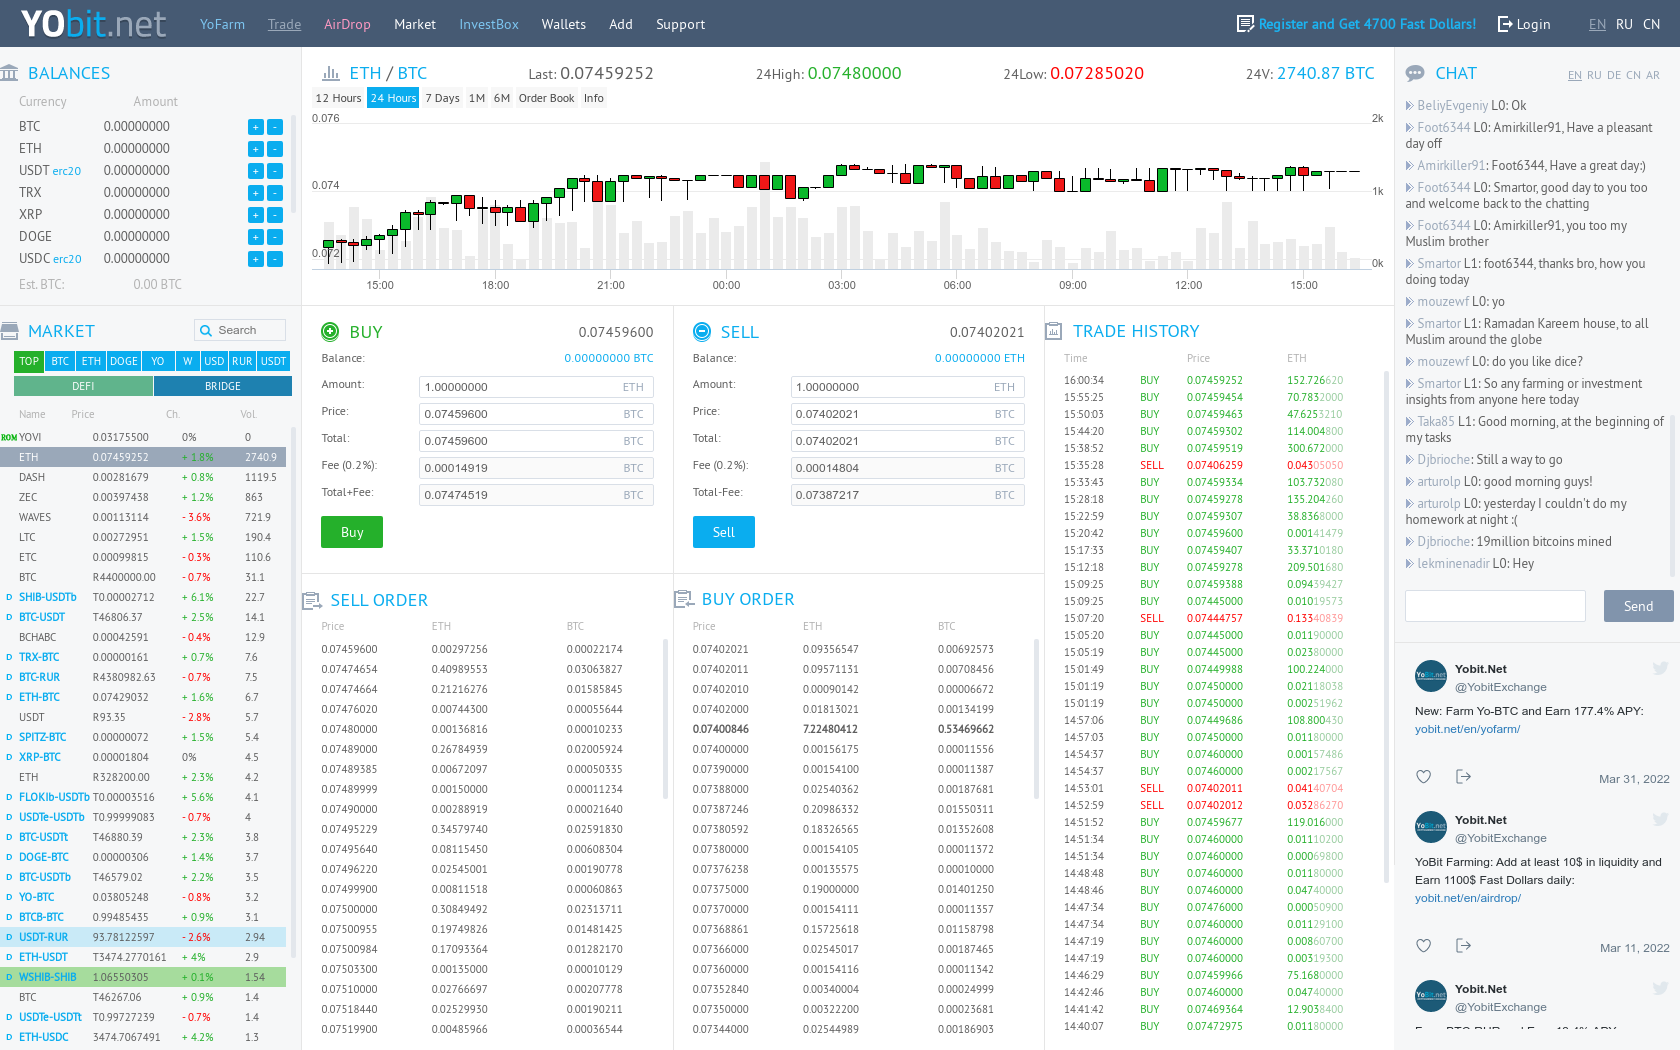
Task: Click the BTC withdraw minus icon
Action: click(x=275, y=127)
